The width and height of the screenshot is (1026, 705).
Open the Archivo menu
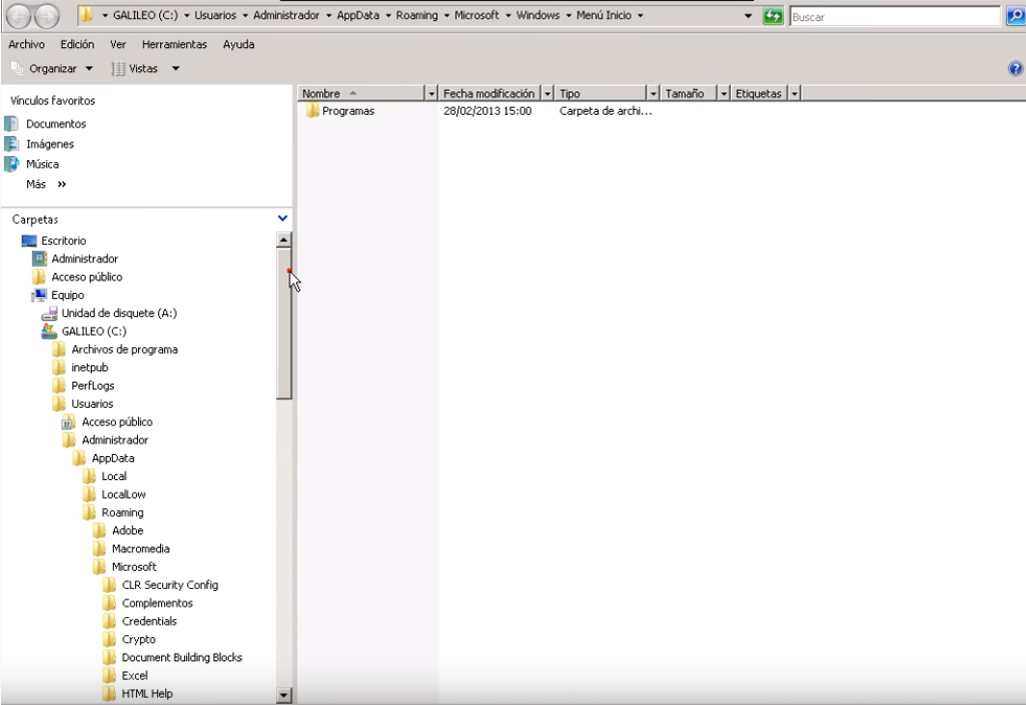pos(26,44)
